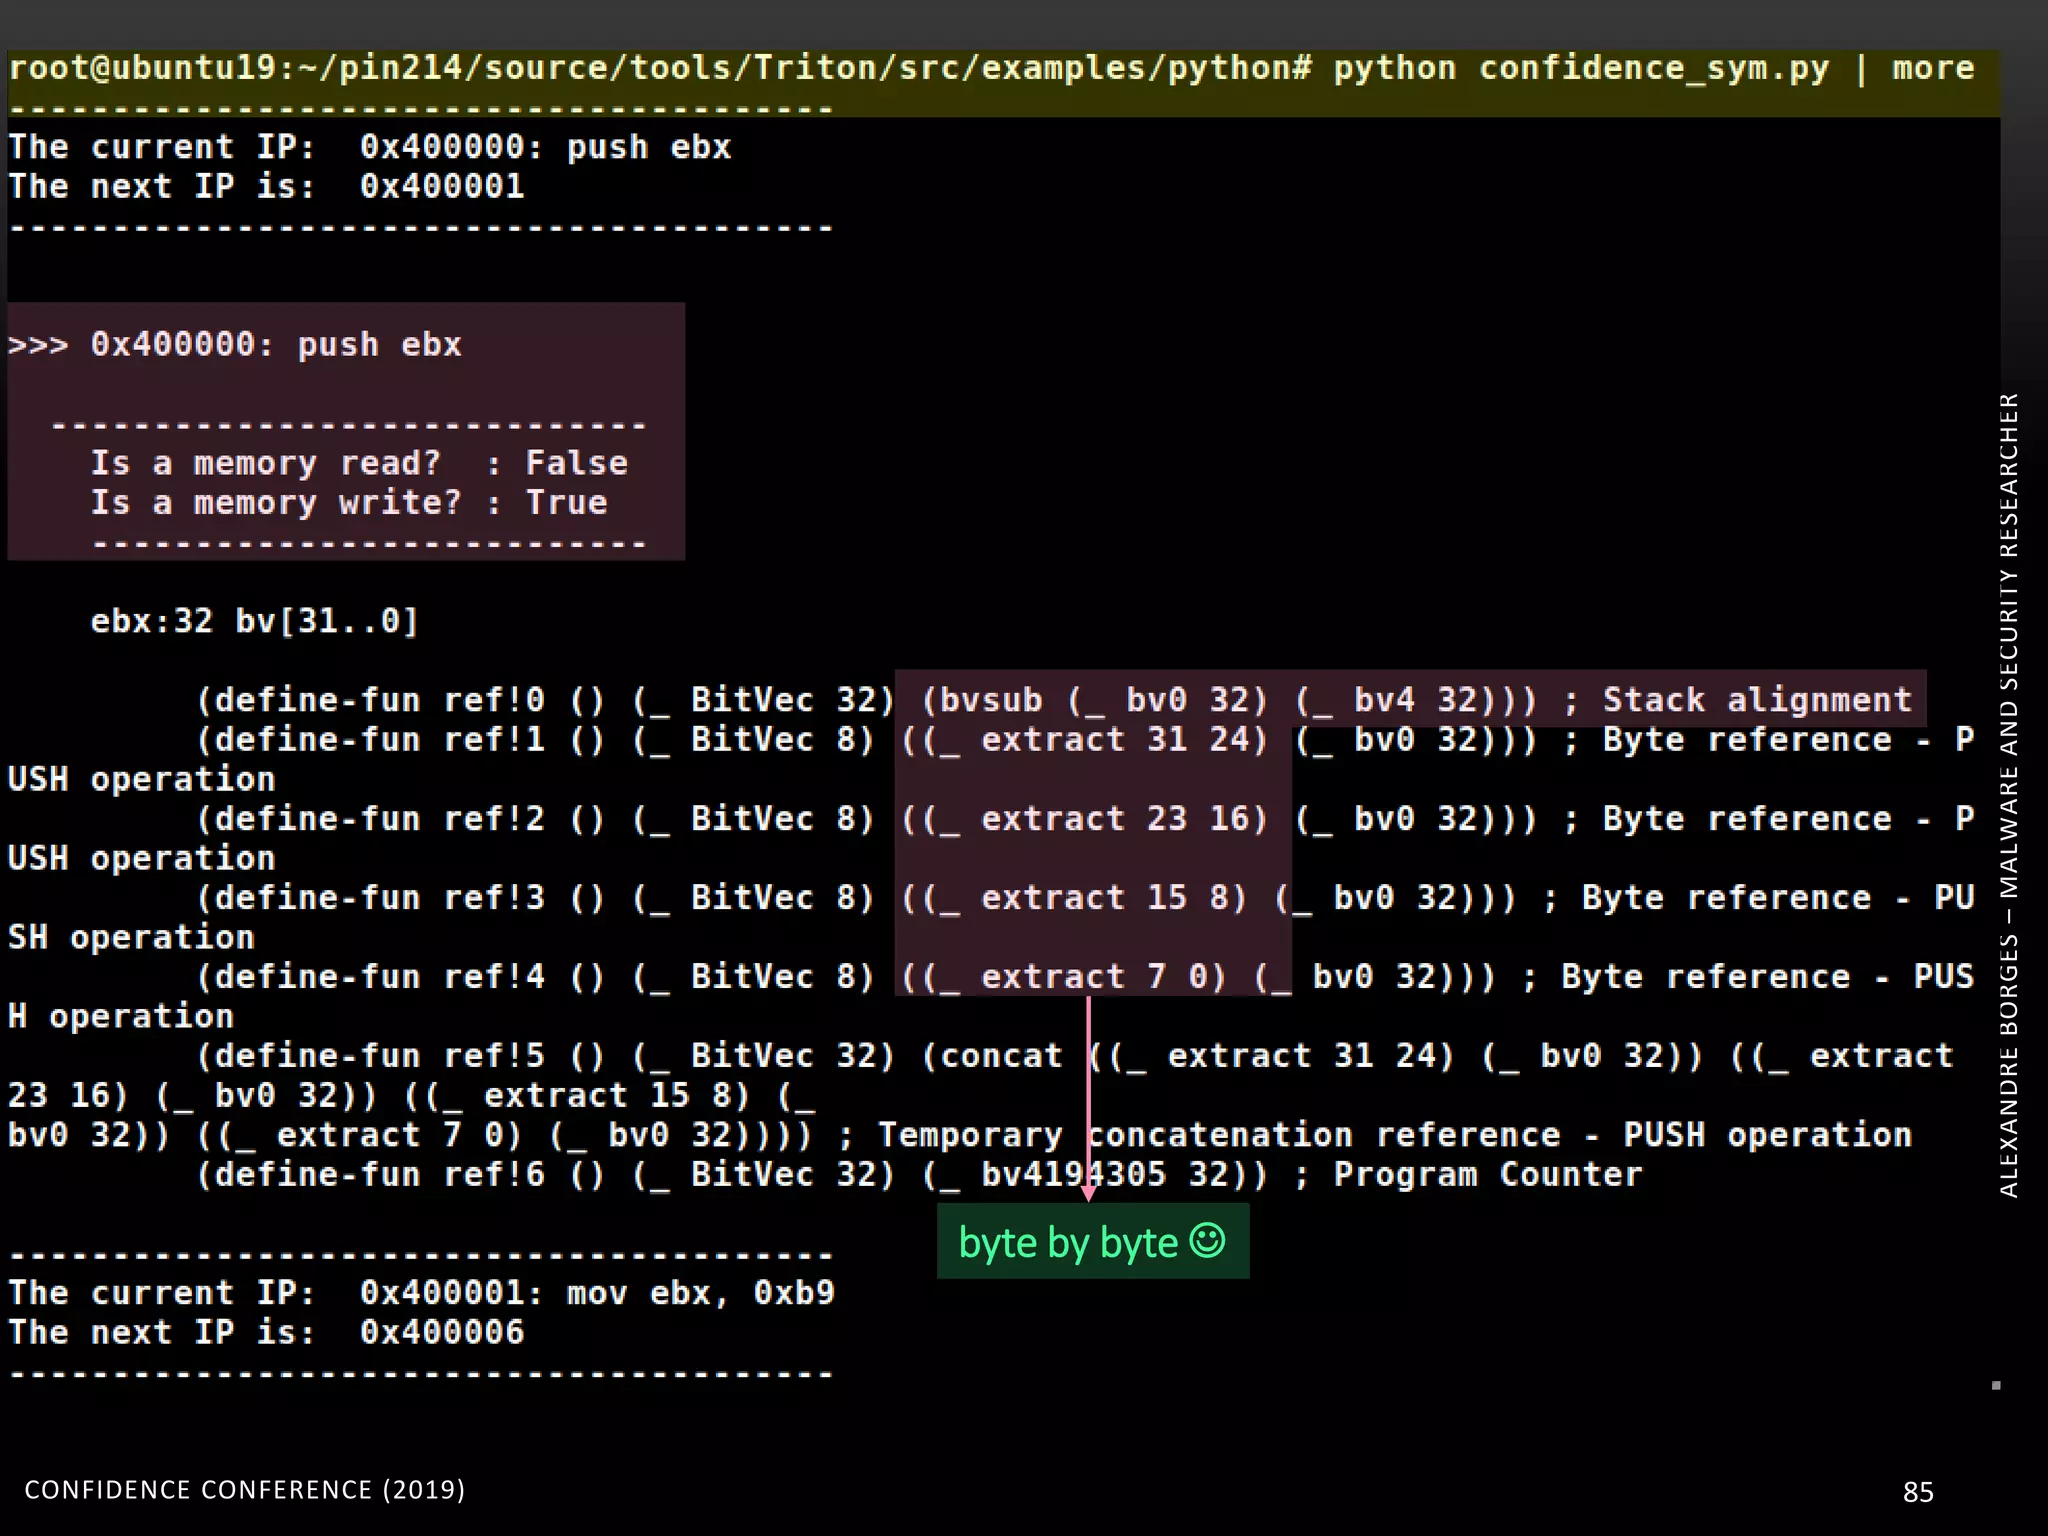Click the text 'The next IP is: 0x400006'
The height and width of the screenshot is (1536, 2048).
point(266,1332)
